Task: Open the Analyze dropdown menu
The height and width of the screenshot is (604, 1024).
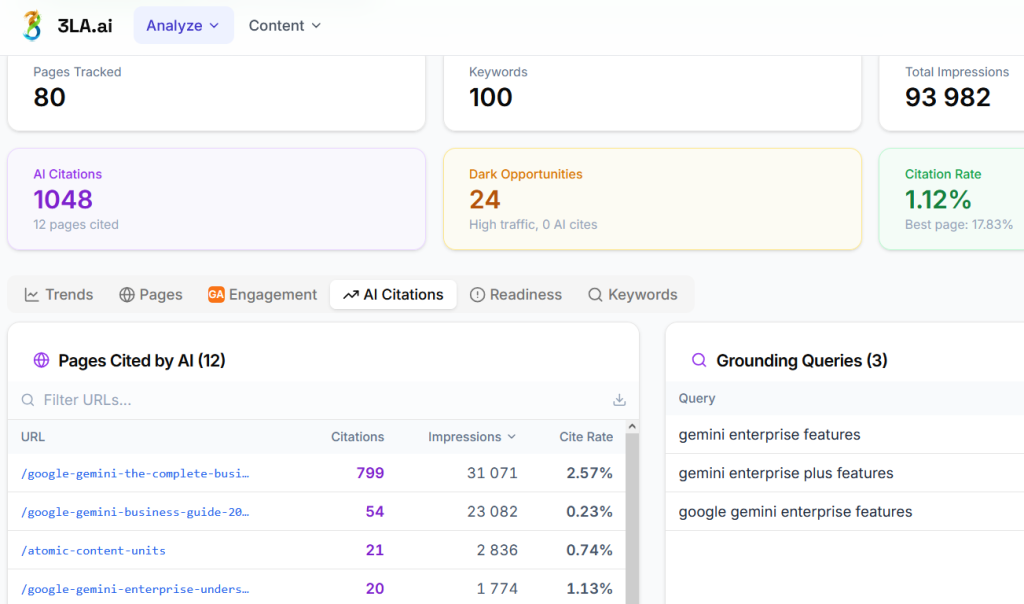Action: pos(184,25)
